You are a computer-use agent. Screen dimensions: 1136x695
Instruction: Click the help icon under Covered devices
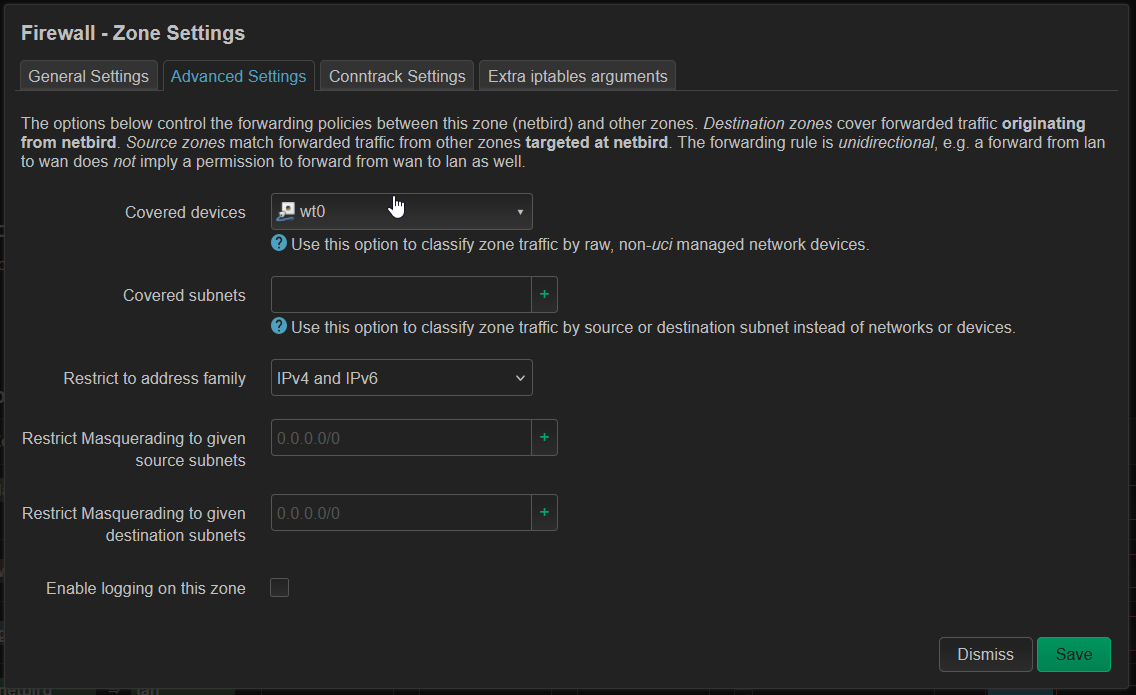(x=279, y=244)
